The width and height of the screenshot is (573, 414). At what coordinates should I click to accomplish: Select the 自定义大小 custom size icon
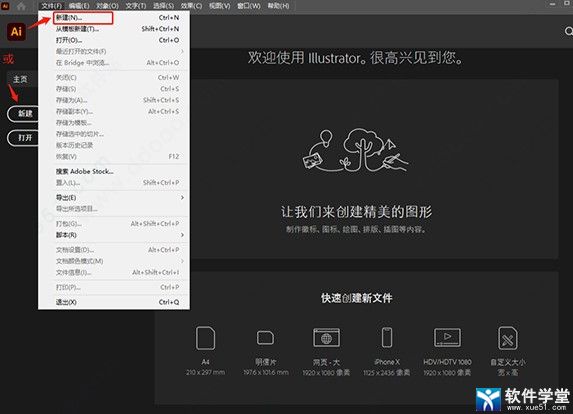508,338
